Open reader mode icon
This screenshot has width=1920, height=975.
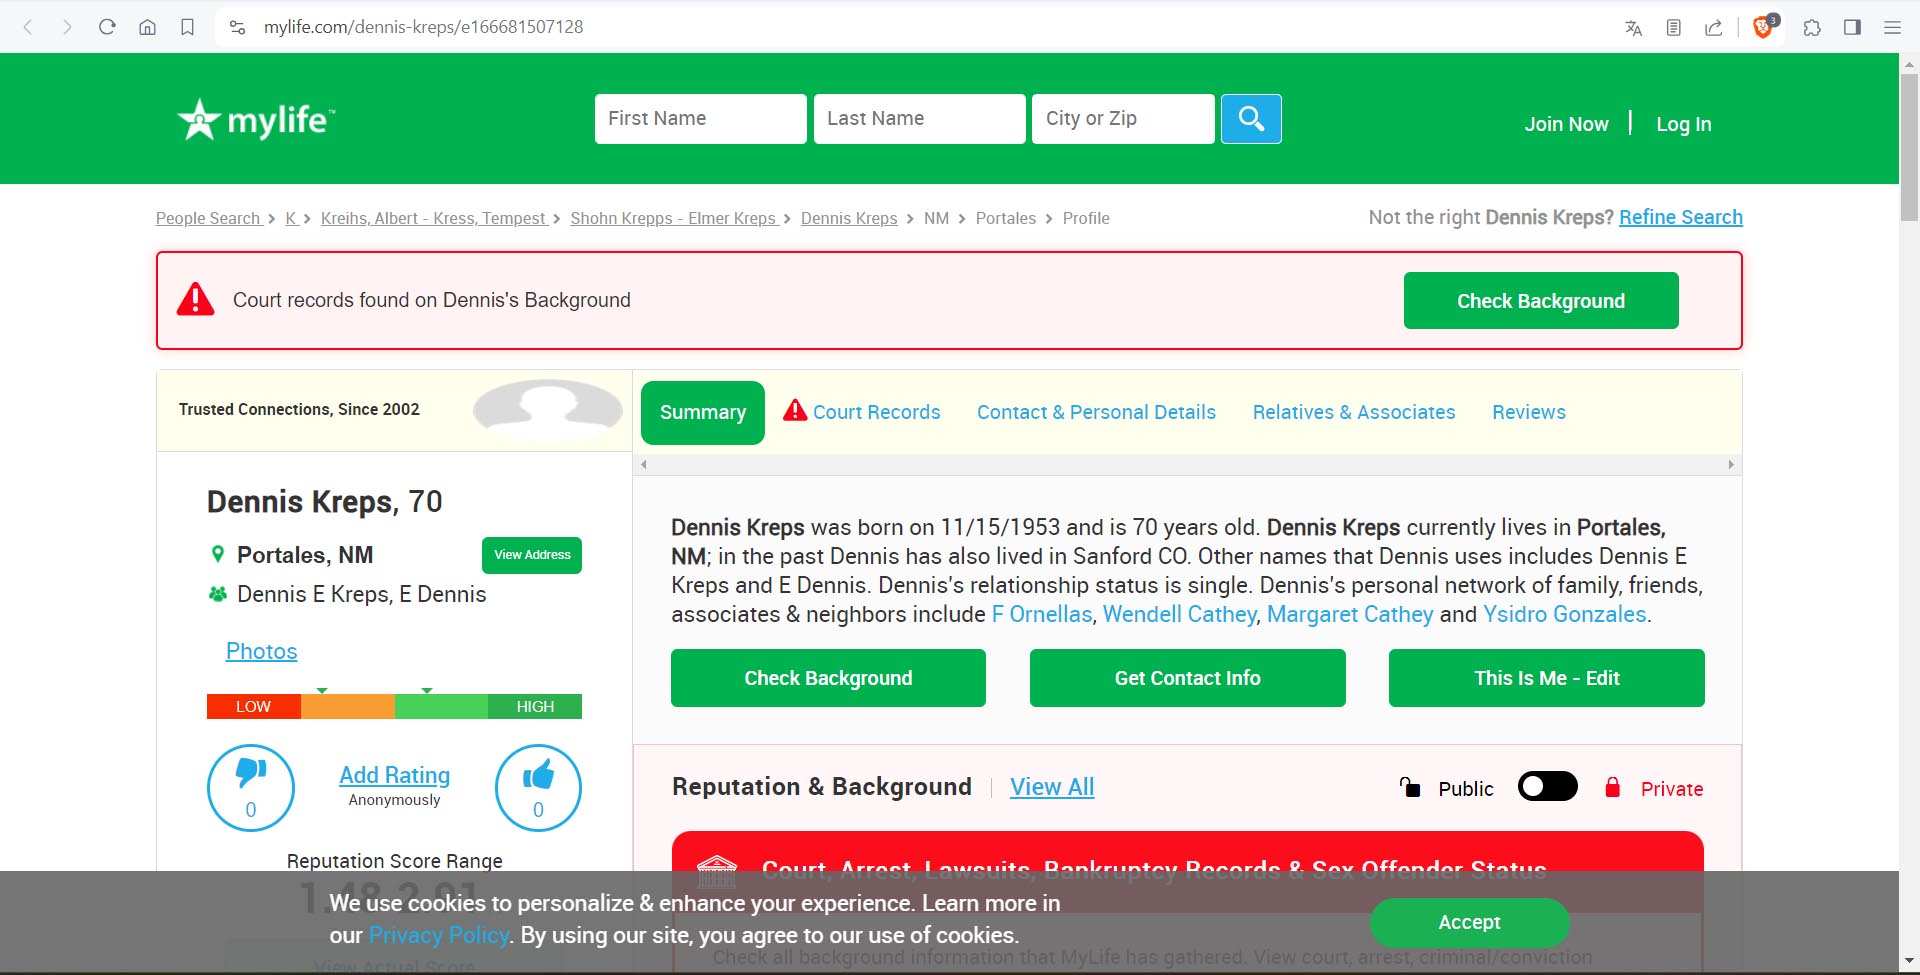click(1674, 28)
